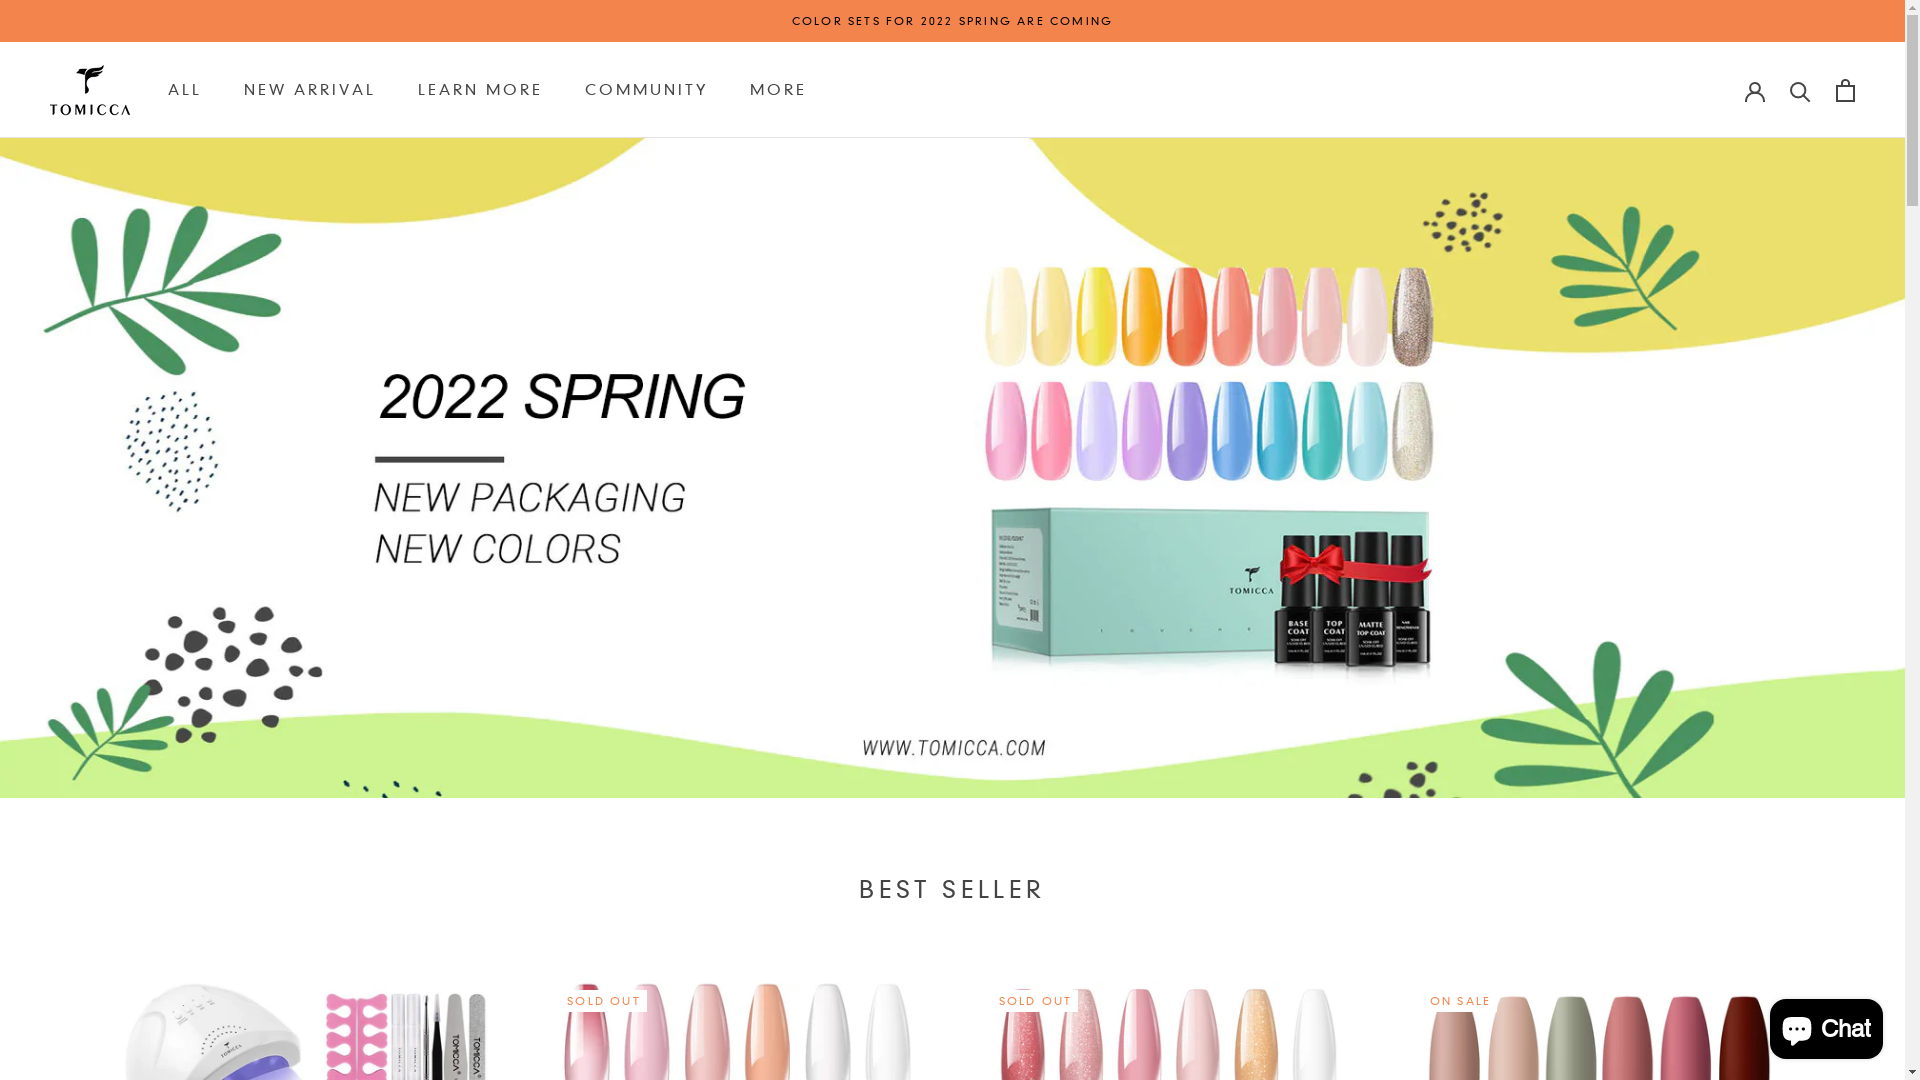The height and width of the screenshot is (1080, 1920).
Task: Open the Shopify Chat widget
Action: [1826, 1028]
